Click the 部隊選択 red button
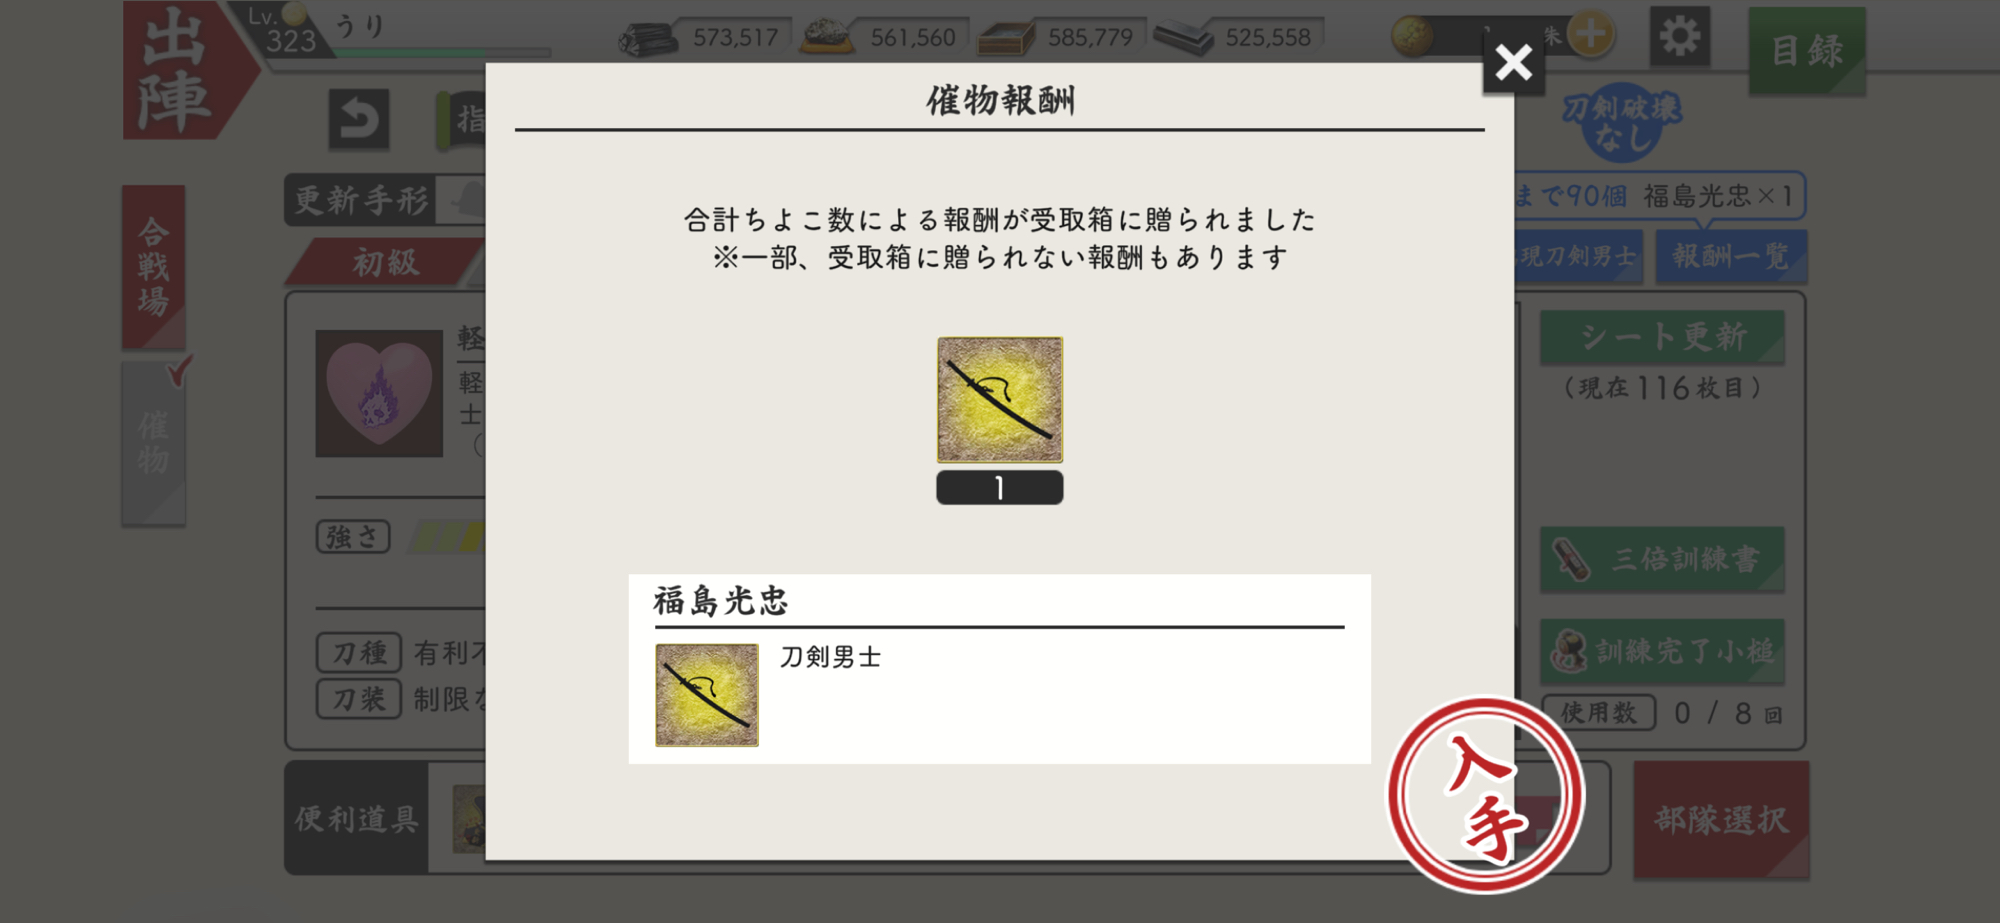This screenshot has width=2000, height=923. pyautogui.click(x=1721, y=820)
